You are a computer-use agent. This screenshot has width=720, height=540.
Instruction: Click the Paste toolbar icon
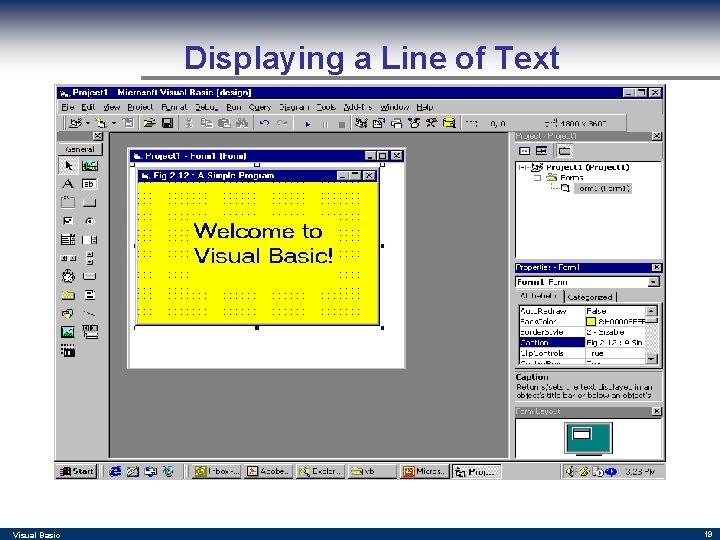coord(224,123)
